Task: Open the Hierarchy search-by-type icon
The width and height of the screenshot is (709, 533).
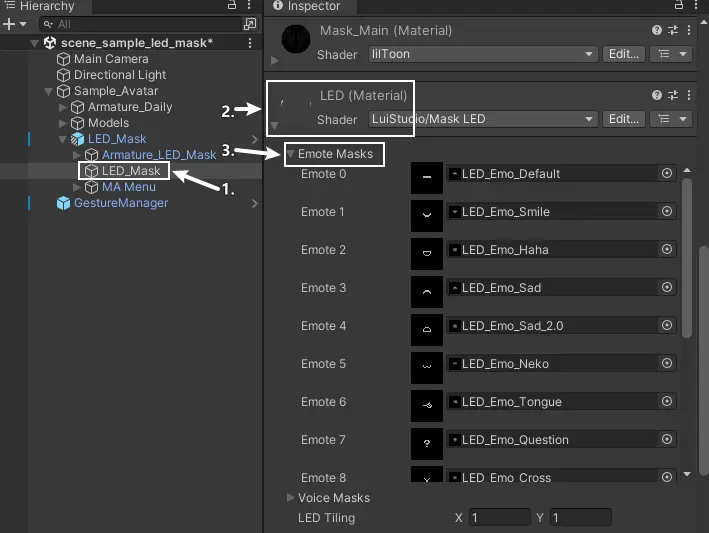Action: [x=250, y=24]
